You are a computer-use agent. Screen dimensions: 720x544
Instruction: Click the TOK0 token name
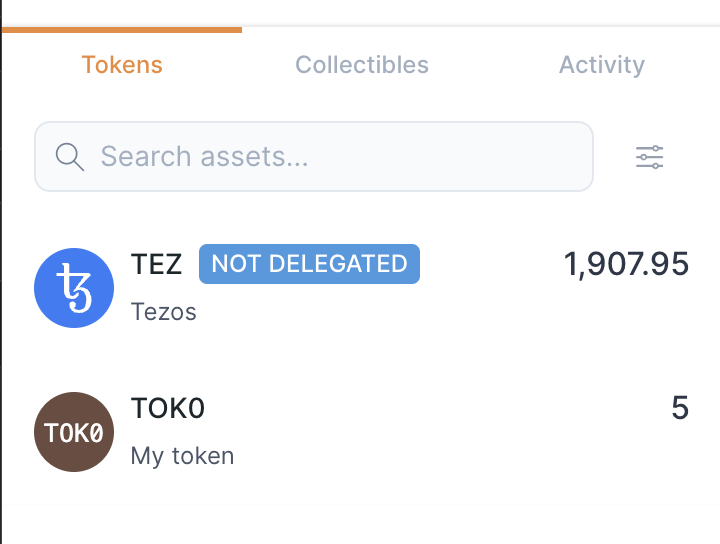point(168,408)
